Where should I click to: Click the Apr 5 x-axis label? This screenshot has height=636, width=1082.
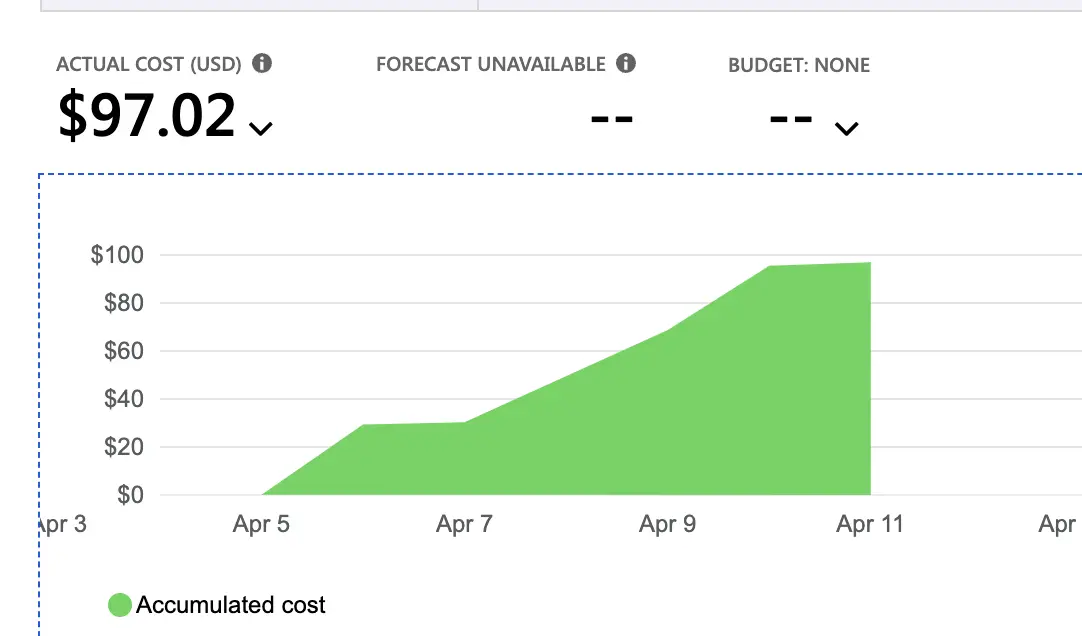(261, 524)
